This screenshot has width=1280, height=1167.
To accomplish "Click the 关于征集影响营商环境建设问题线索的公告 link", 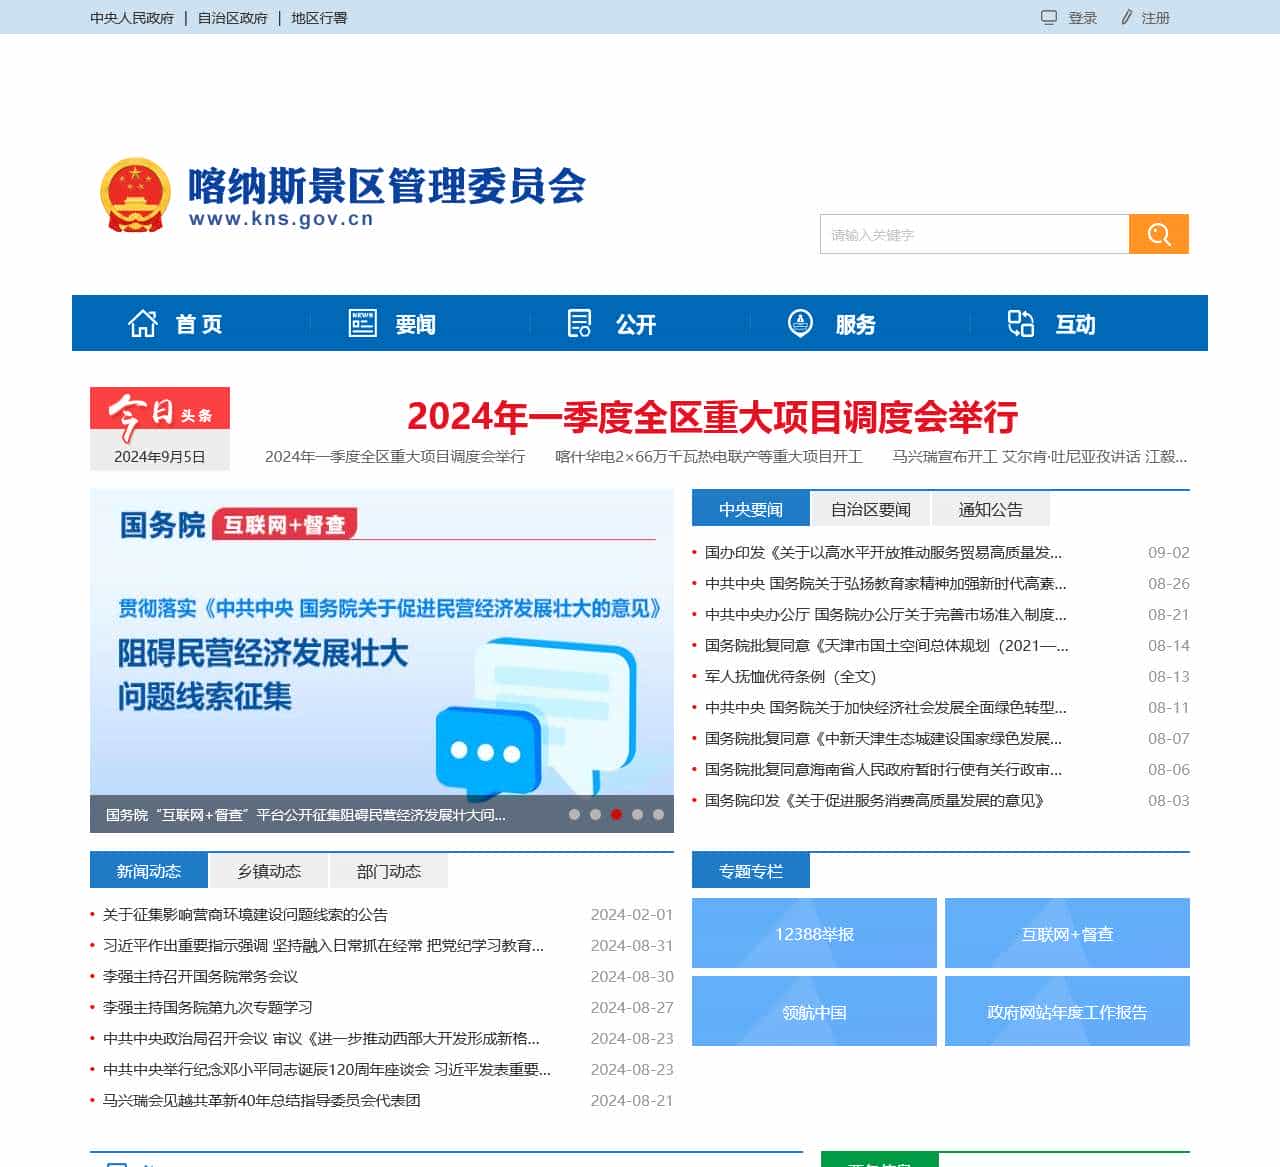I will coord(246,914).
